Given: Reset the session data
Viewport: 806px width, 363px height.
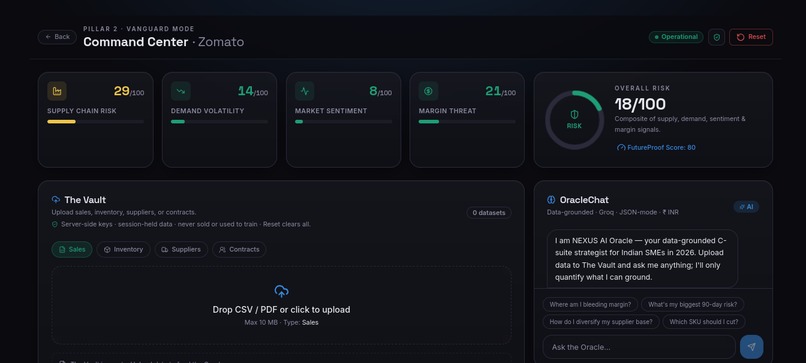Looking at the screenshot, I should pos(750,37).
